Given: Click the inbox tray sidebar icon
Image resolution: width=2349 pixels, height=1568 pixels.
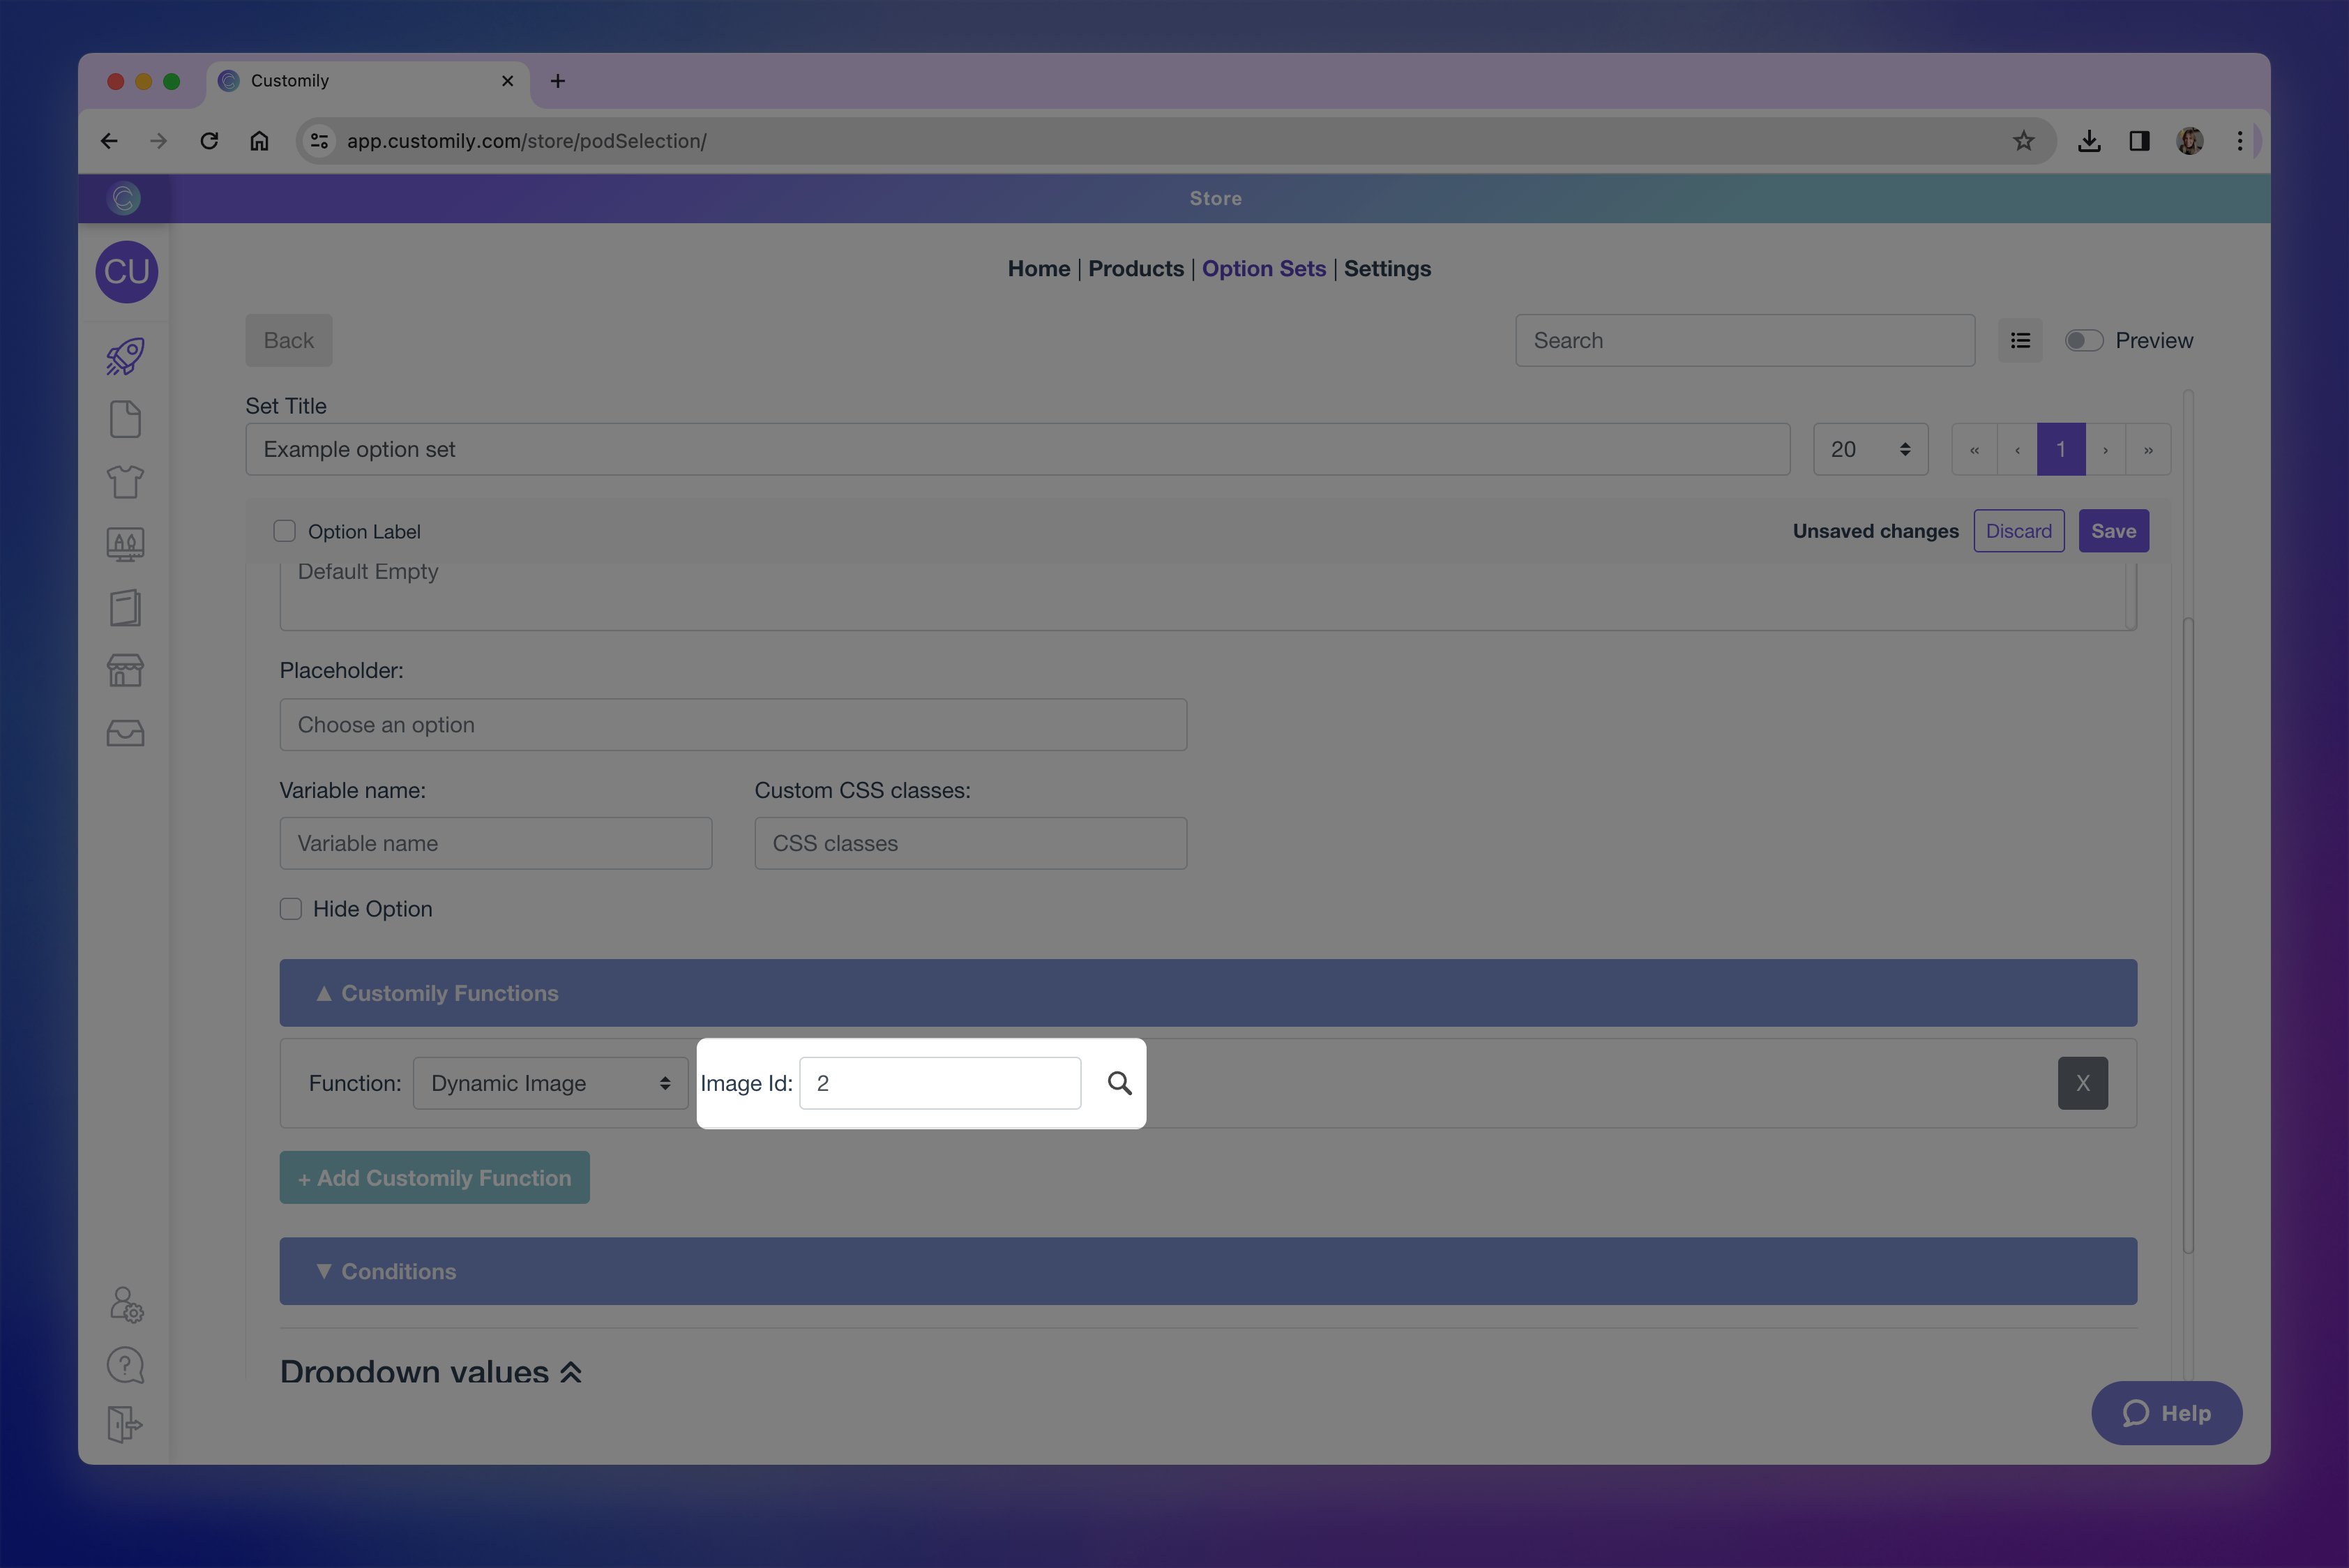Looking at the screenshot, I should pos(125,734).
